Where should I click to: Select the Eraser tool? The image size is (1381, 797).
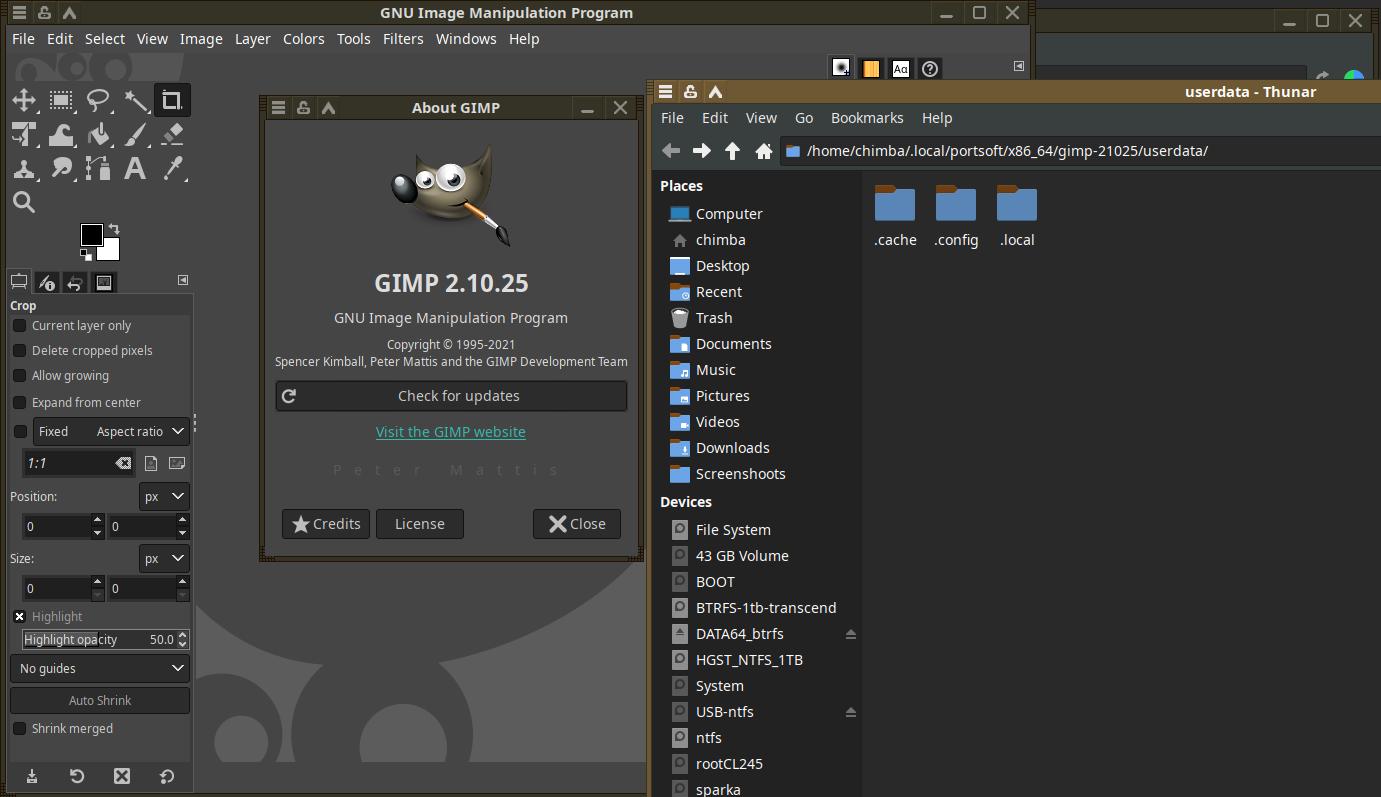[172, 134]
